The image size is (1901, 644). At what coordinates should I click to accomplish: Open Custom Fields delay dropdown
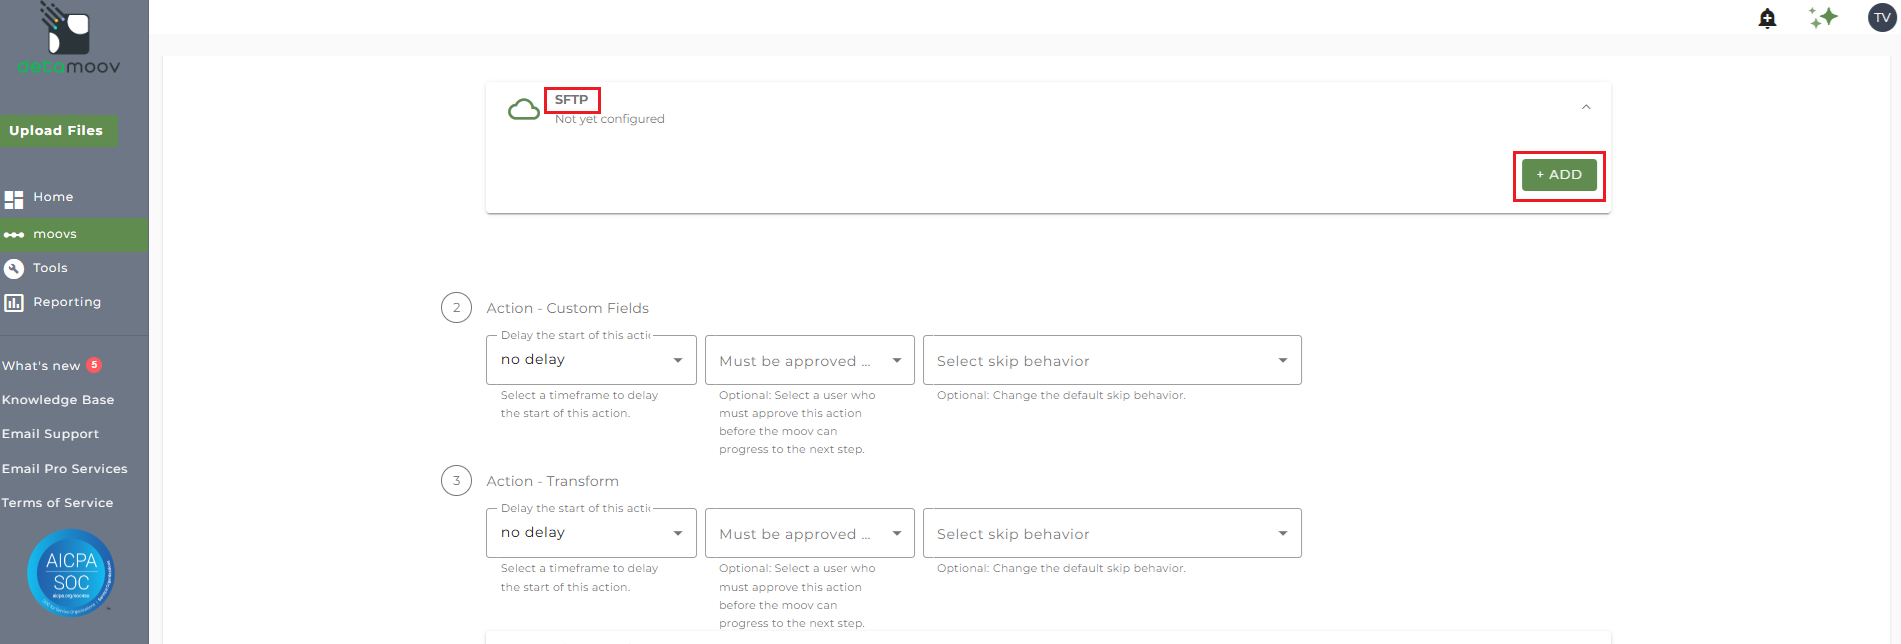590,360
